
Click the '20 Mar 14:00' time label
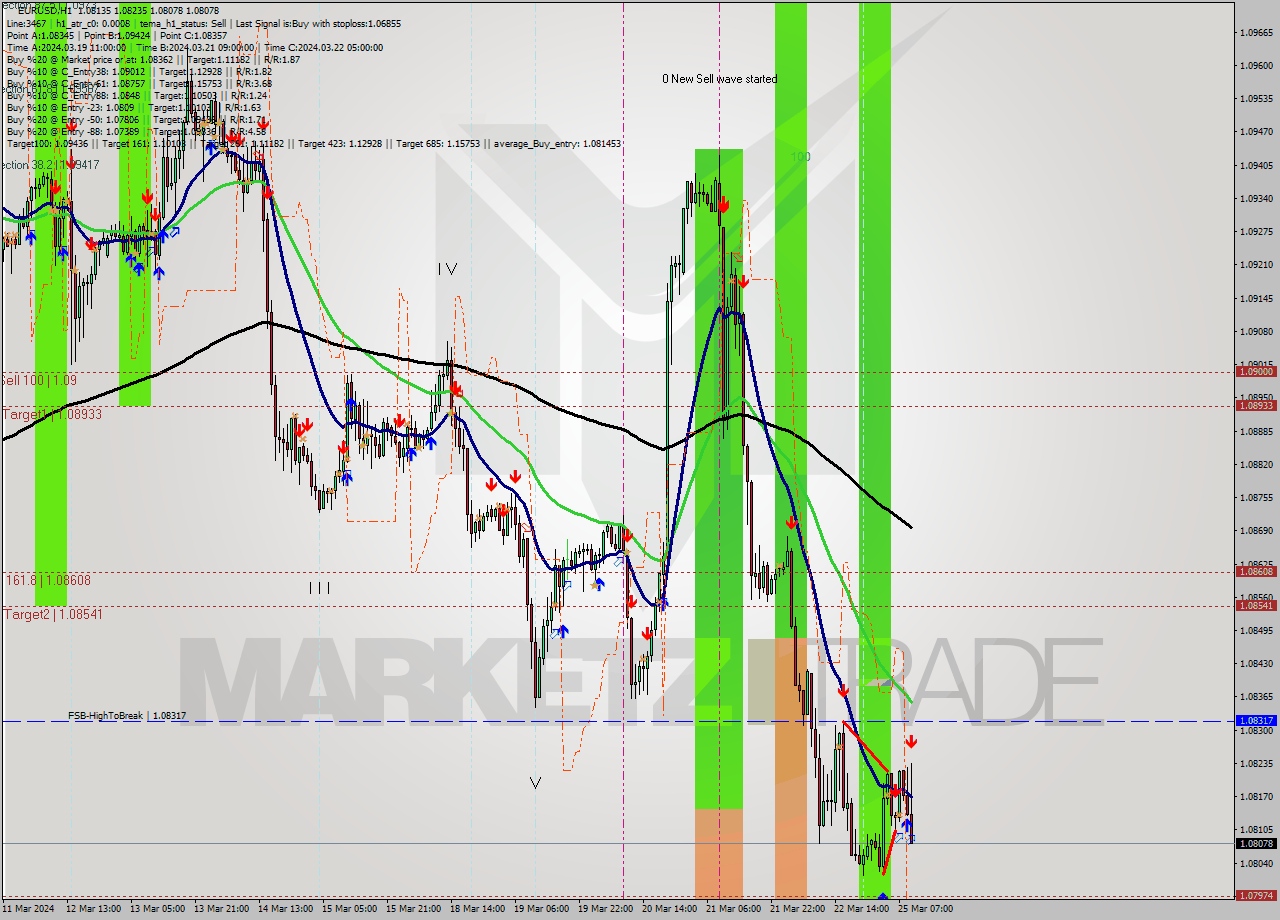pos(668,909)
